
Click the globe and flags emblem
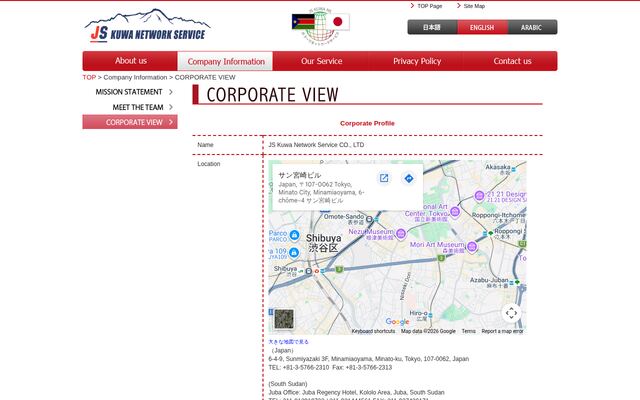pos(321,24)
